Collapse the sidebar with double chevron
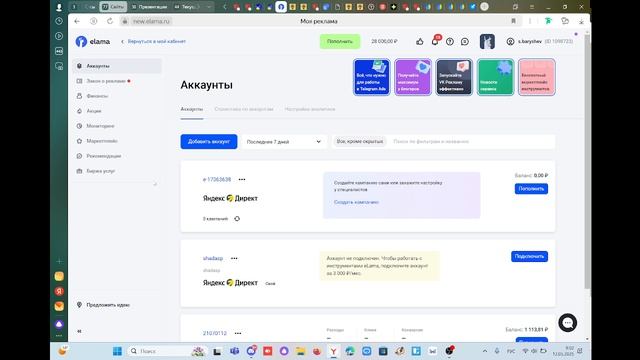The height and width of the screenshot is (360, 640). point(79,331)
